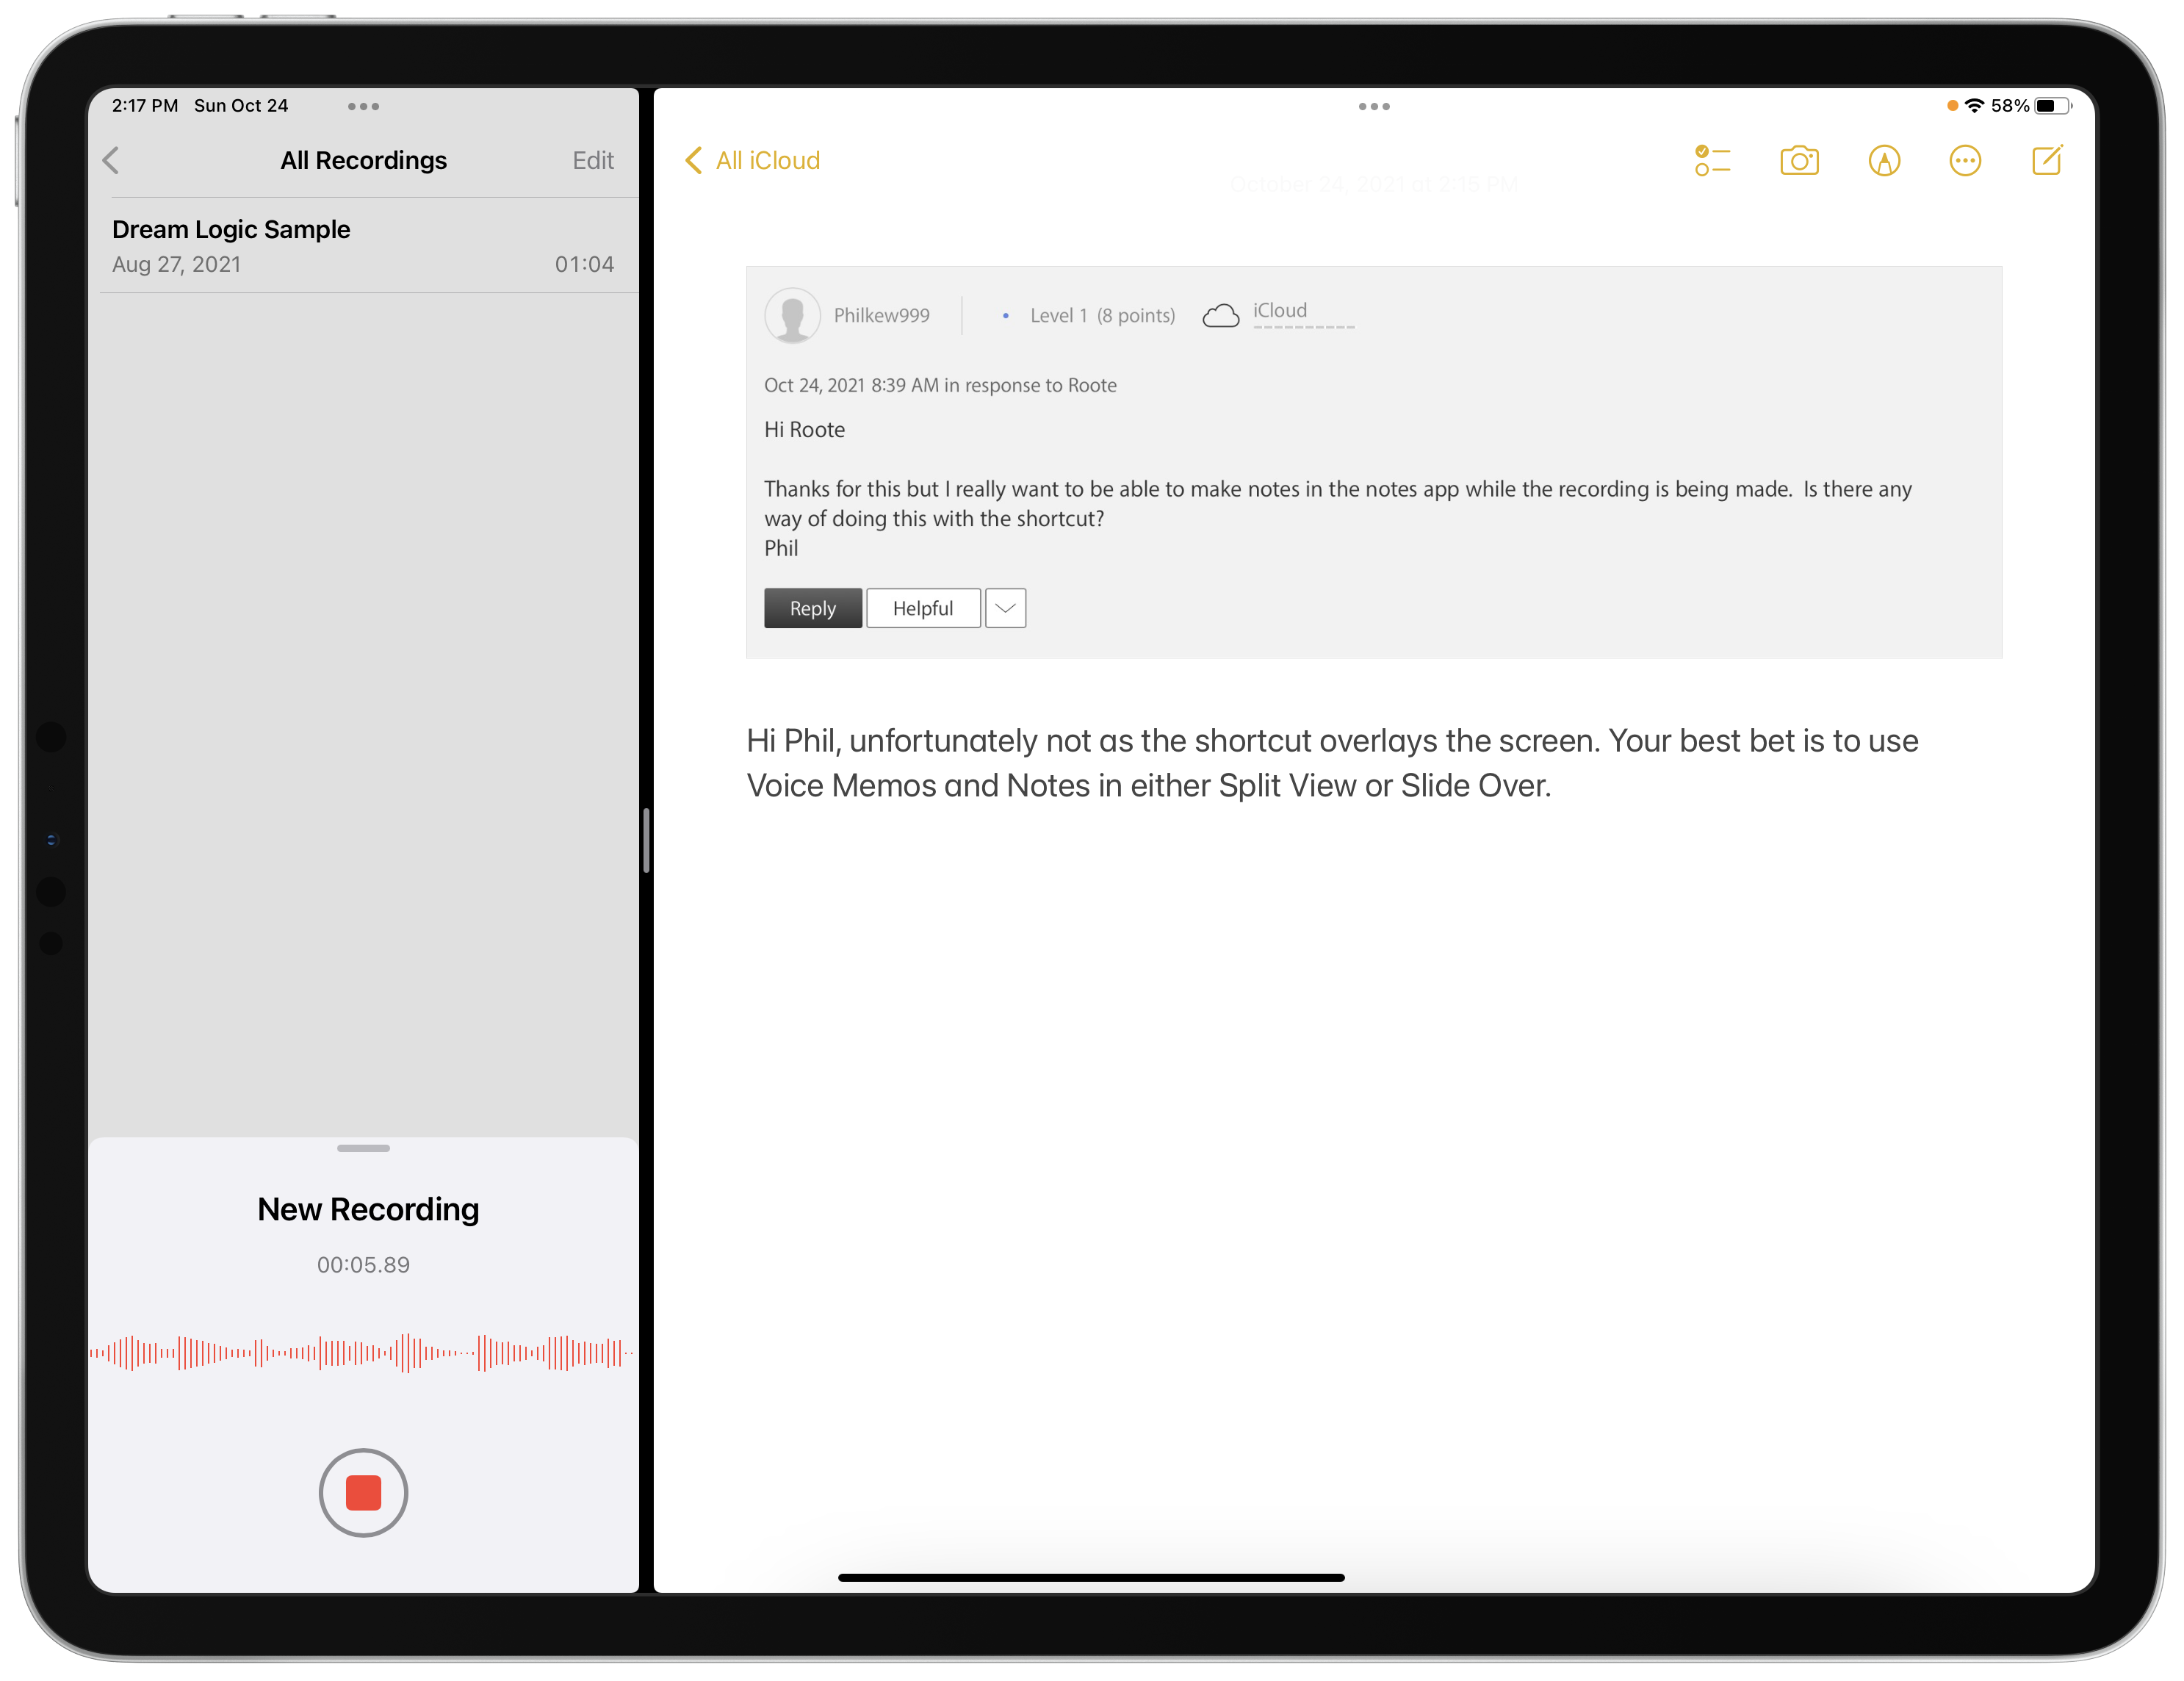Image resolution: width=2184 pixels, height=1681 pixels.
Task: Reply to Philkew999's post
Action: [x=812, y=608]
